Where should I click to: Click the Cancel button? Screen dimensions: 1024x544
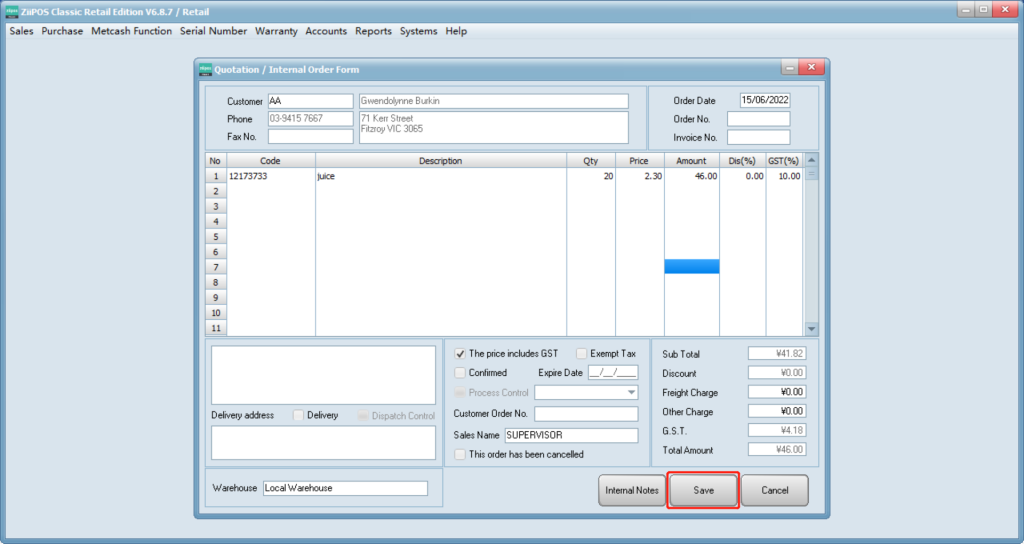coord(775,490)
